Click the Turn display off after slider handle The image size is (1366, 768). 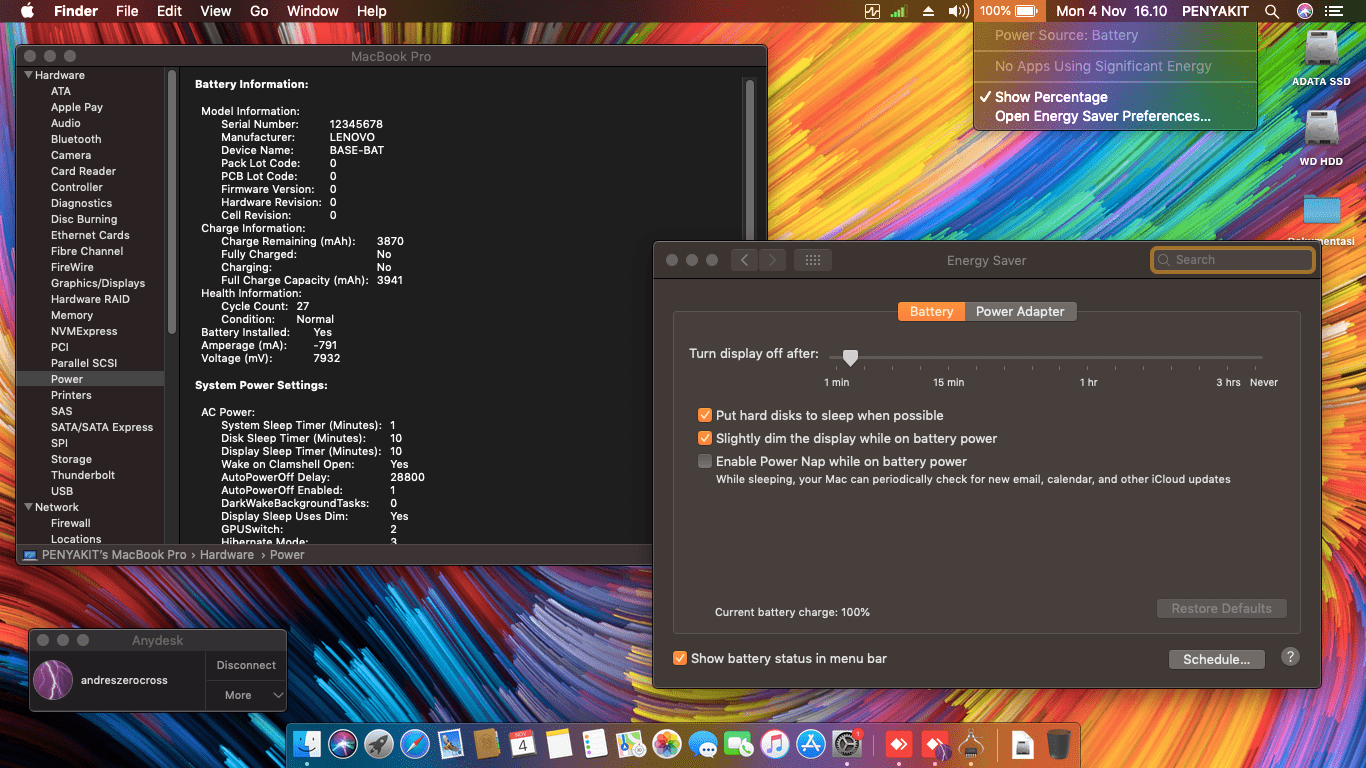click(x=850, y=357)
